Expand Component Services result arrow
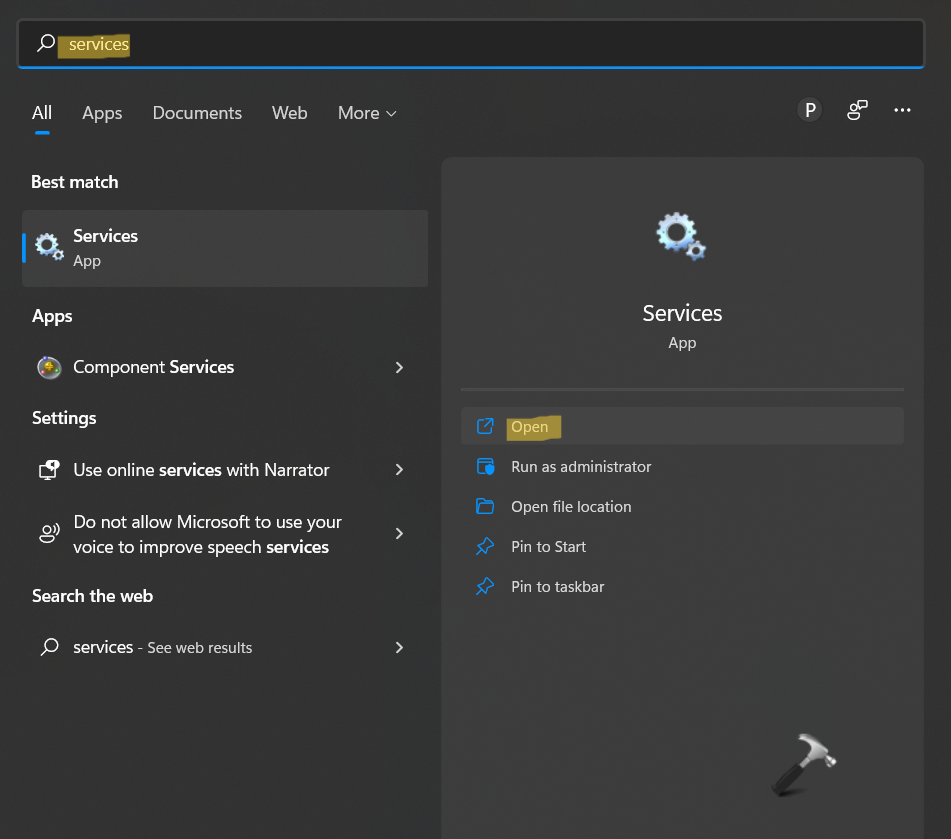 tap(399, 367)
